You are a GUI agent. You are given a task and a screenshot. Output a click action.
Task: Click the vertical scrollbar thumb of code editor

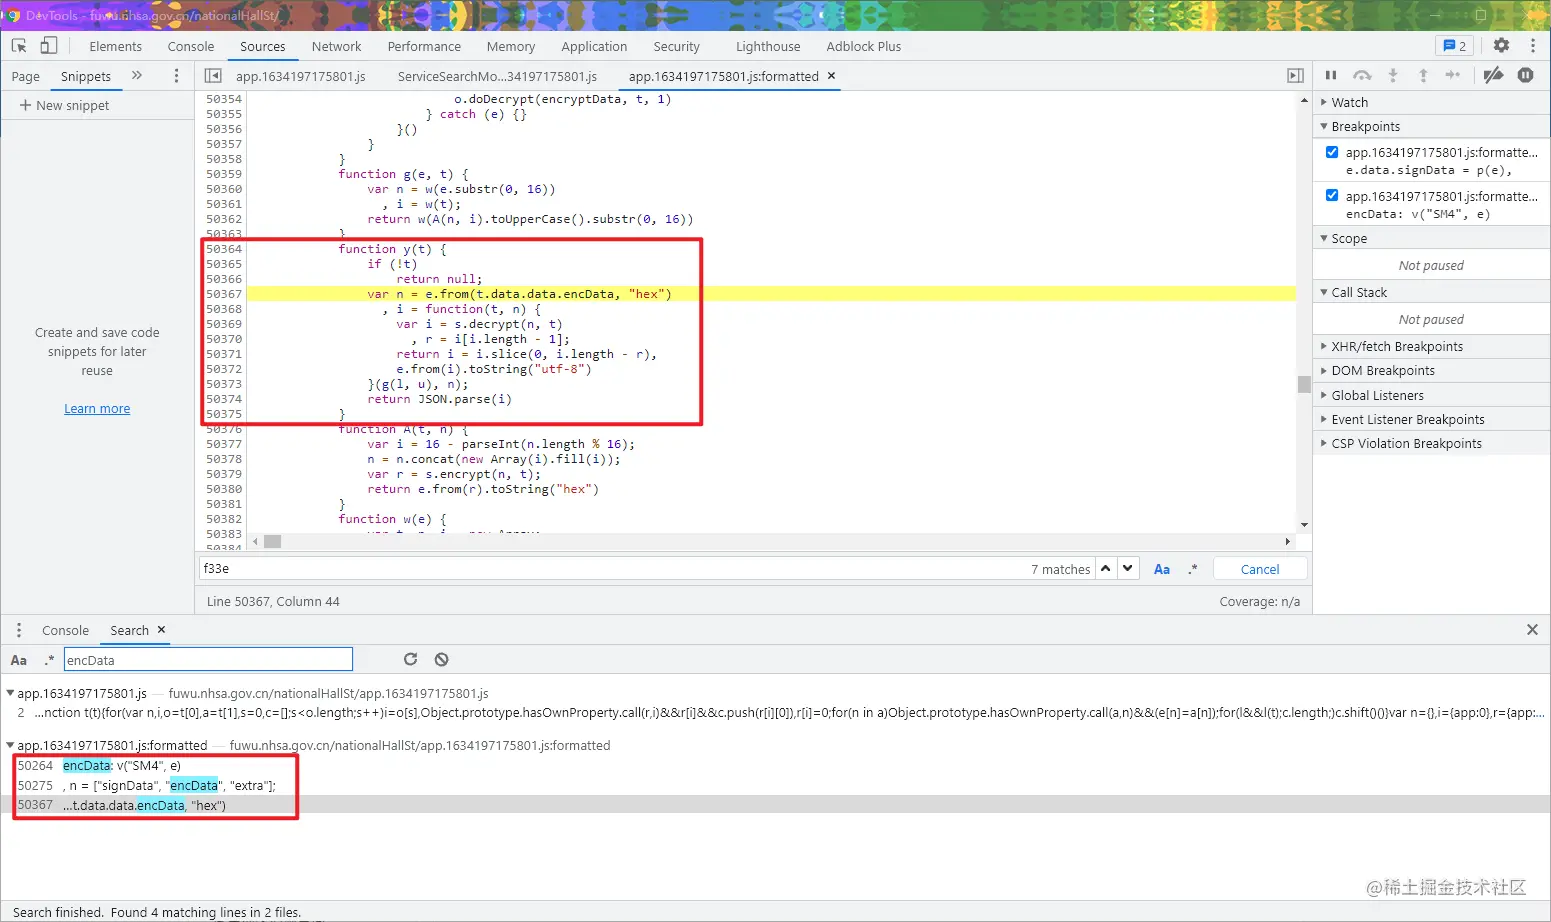tap(1304, 384)
